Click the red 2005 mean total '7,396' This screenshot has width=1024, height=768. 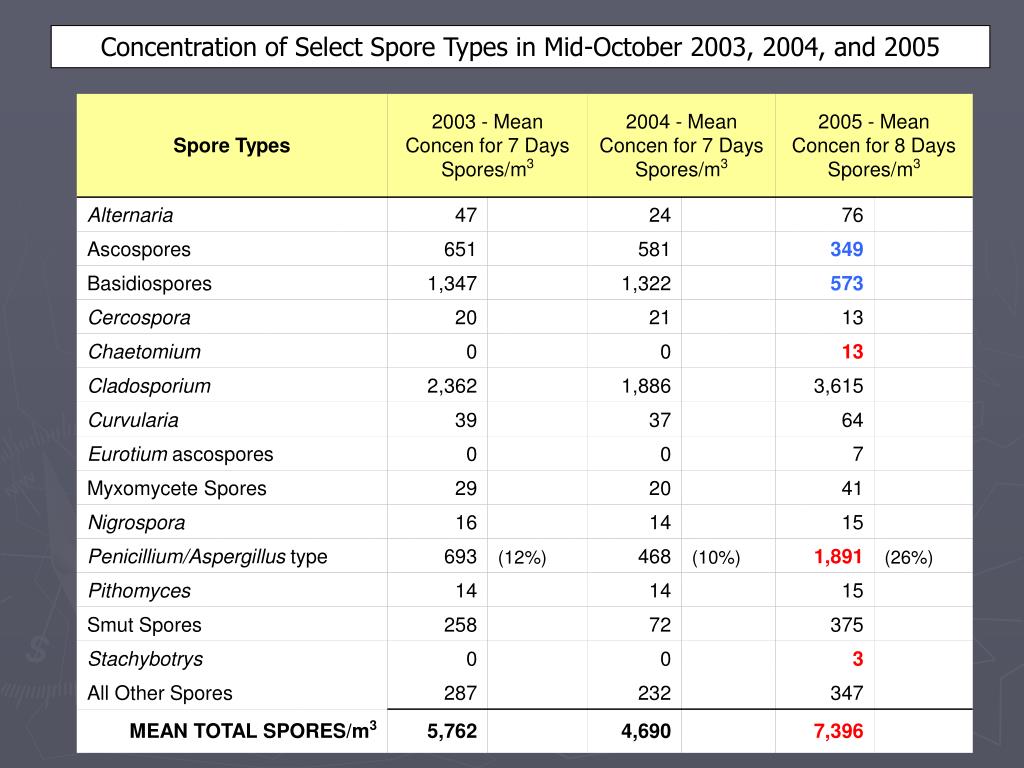(839, 731)
